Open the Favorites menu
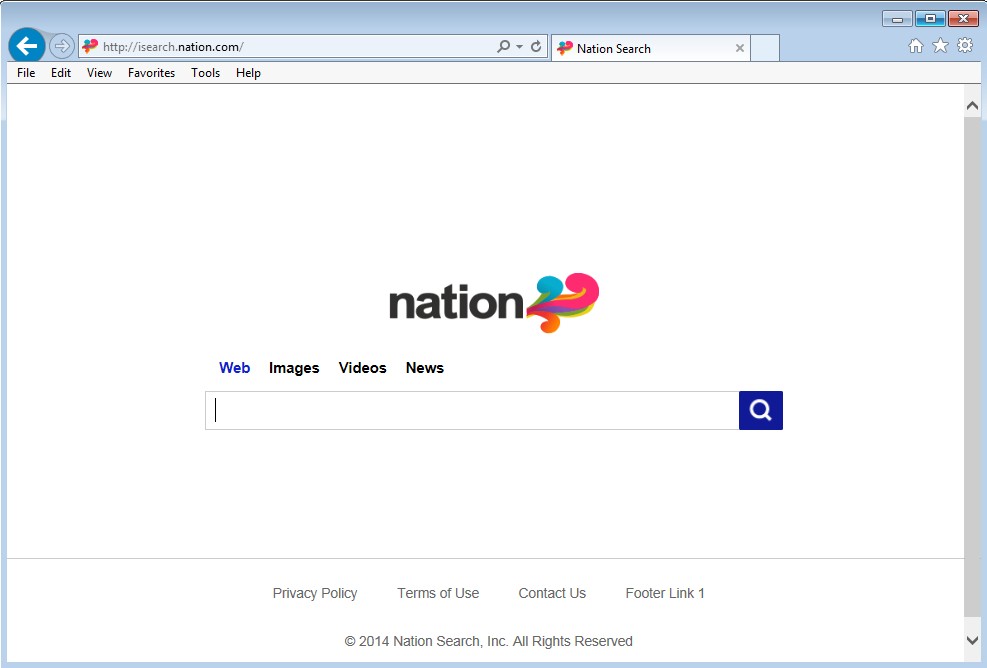The height and width of the screenshot is (668, 987). pyautogui.click(x=152, y=73)
